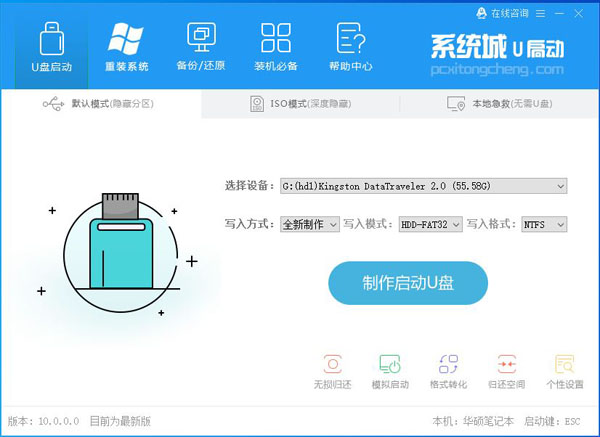Viewport: 600px width, 437px height.
Task: Open the 格式转化 conversion tool
Action: coord(448,364)
